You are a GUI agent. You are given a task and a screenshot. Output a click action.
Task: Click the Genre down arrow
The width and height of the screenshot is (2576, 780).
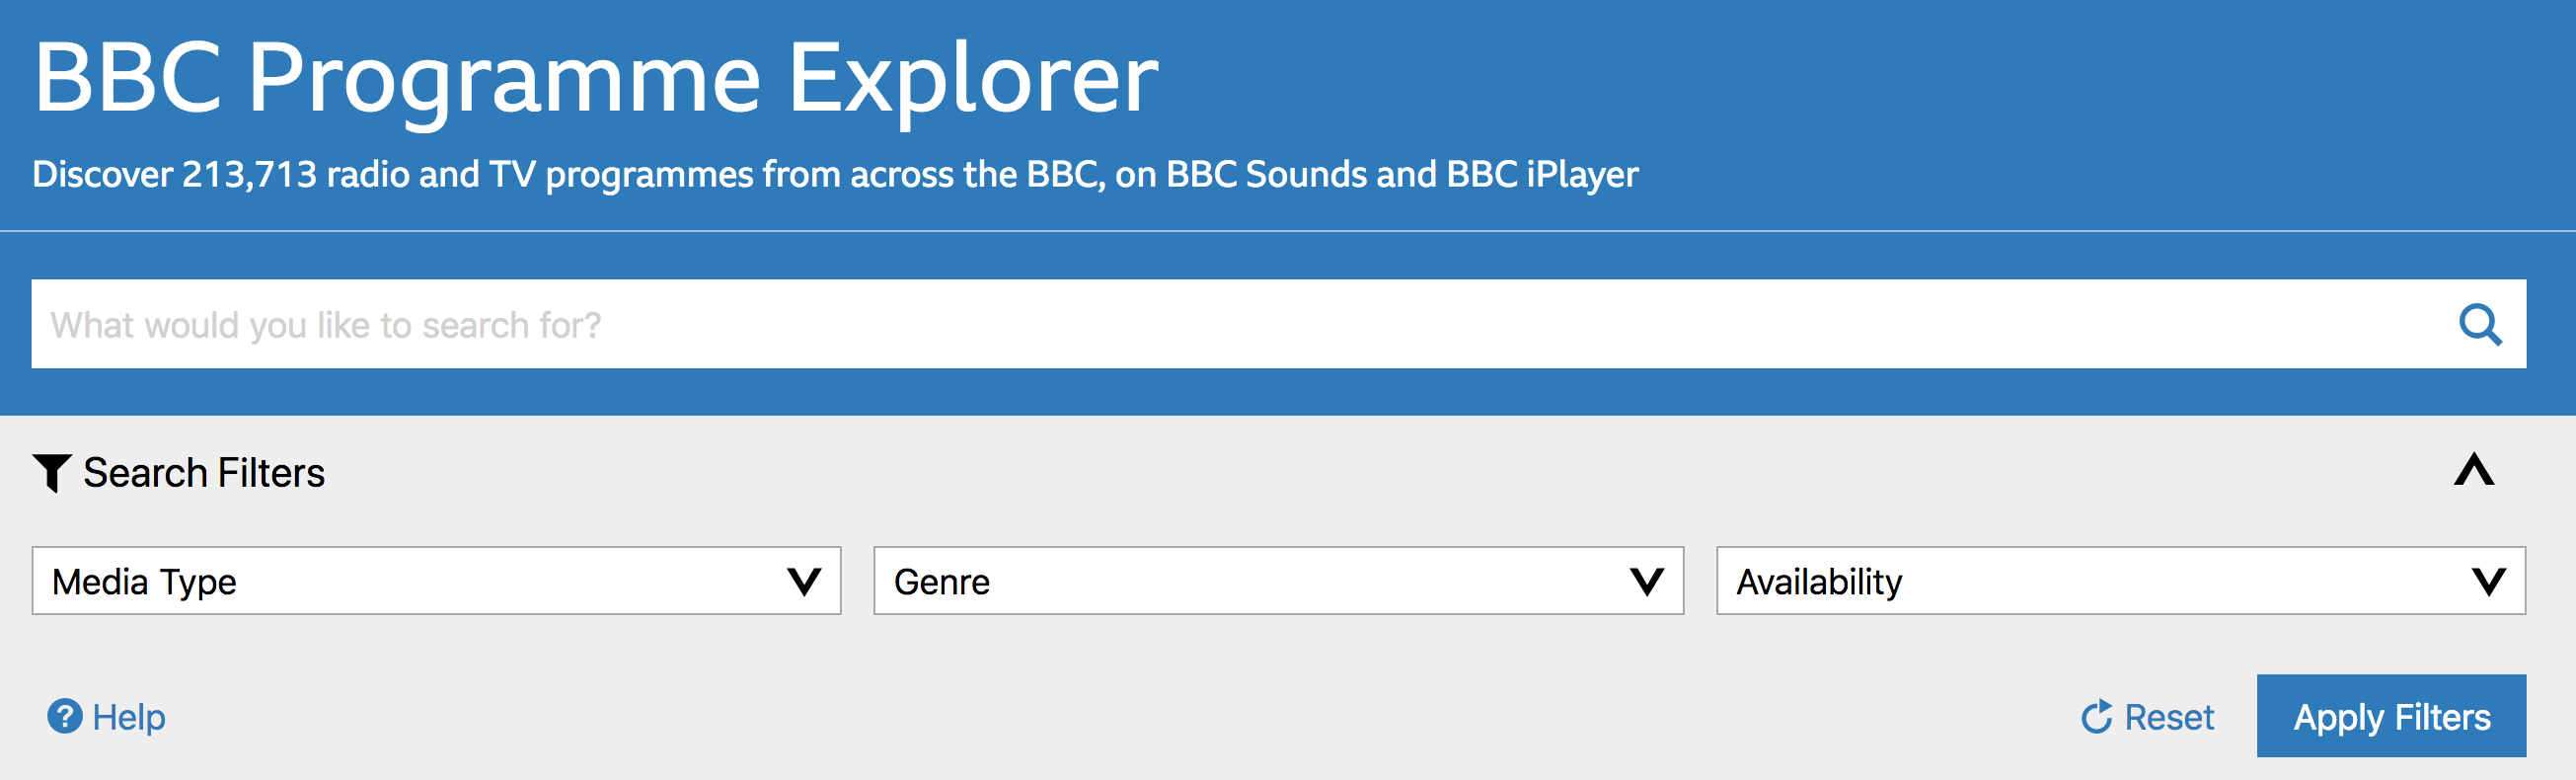tap(1647, 581)
